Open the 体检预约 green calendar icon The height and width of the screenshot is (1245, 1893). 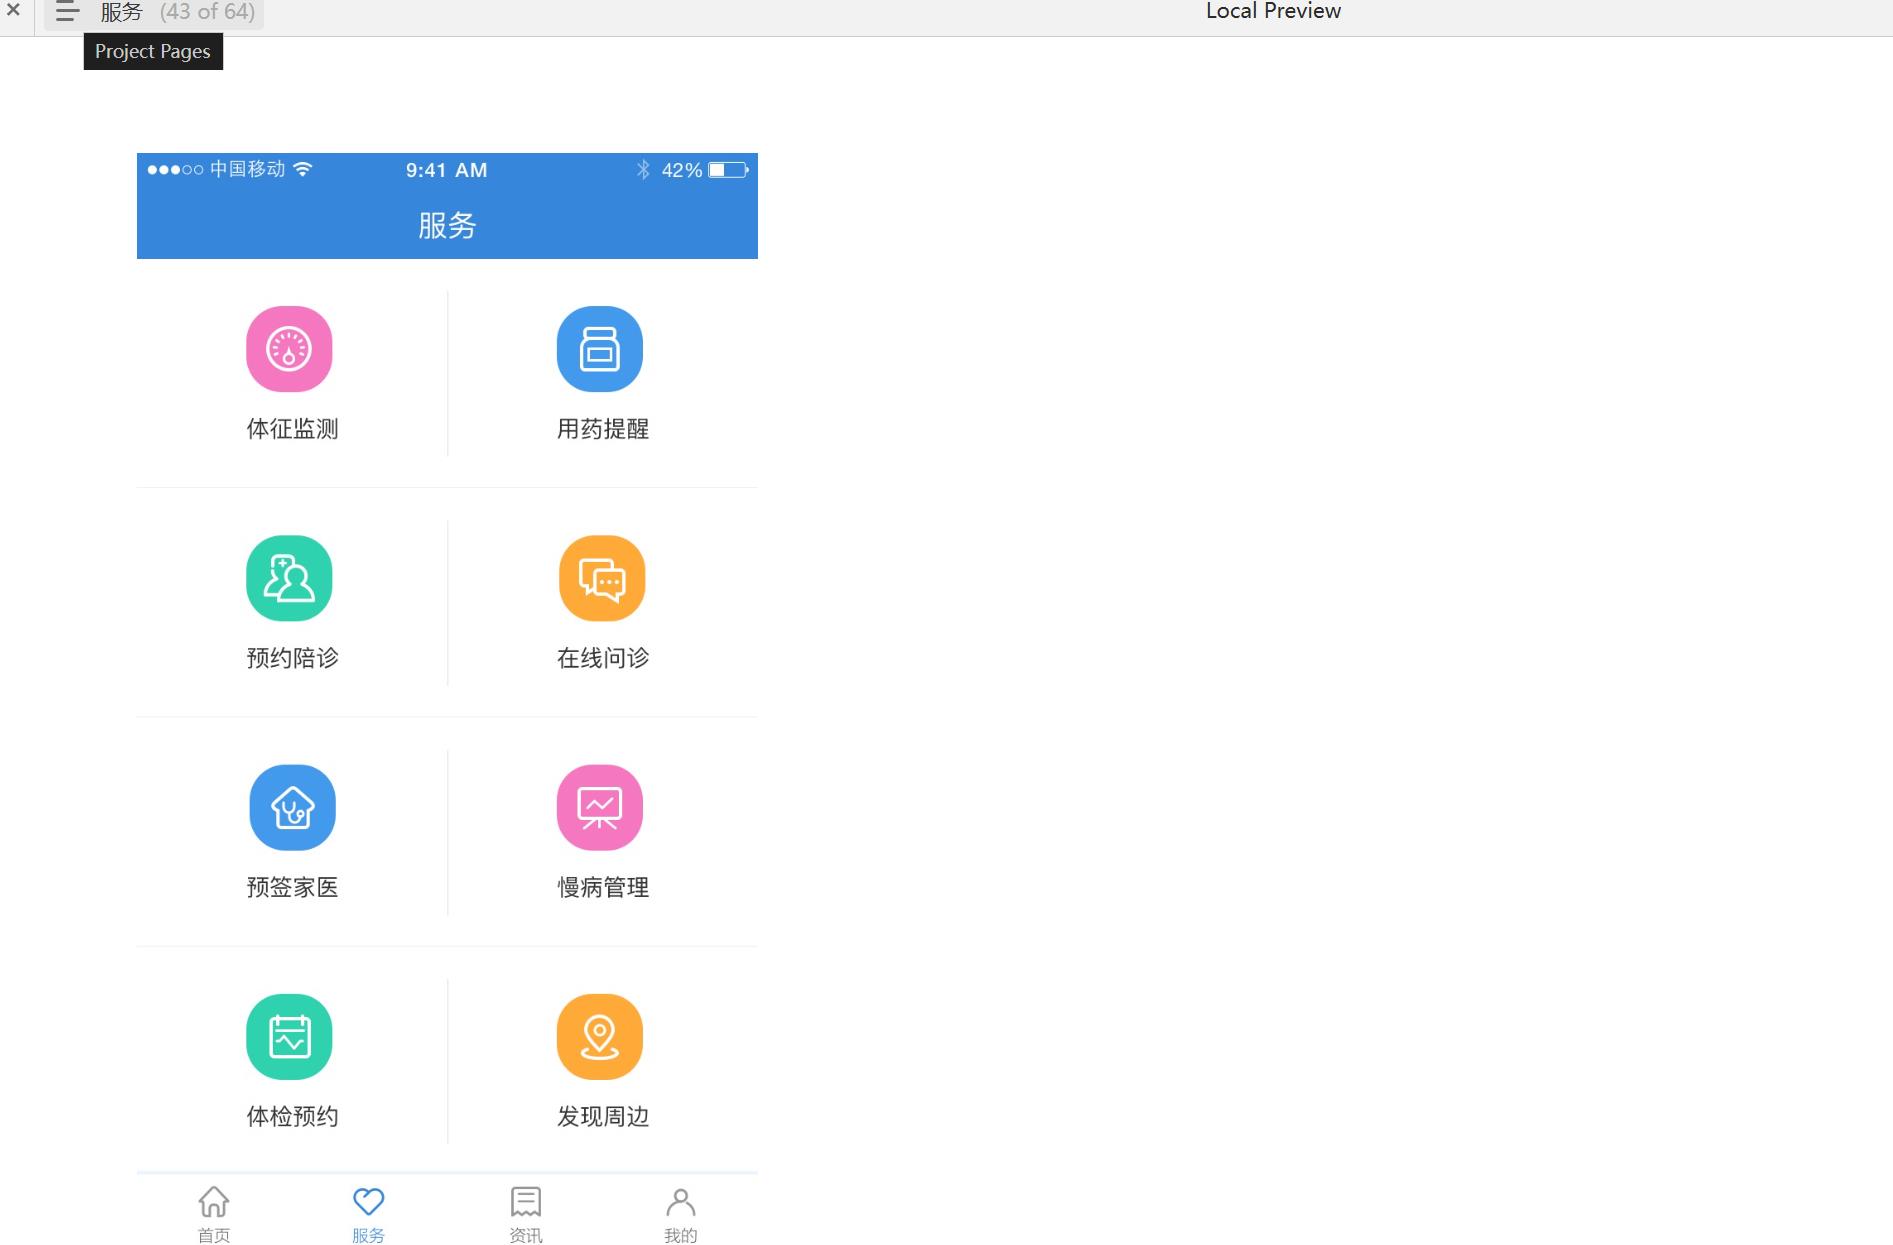(x=289, y=1037)
